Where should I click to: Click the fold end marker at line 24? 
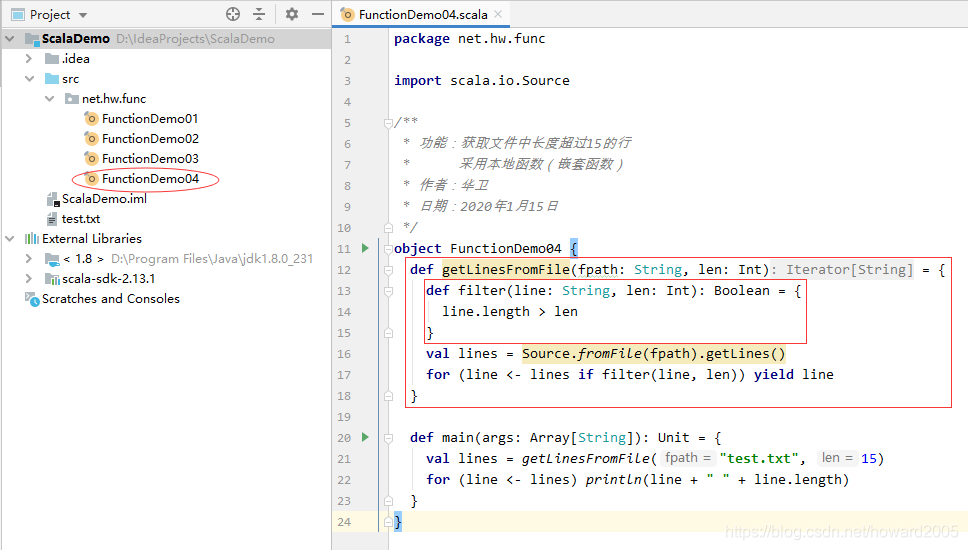[x=388, y=522]
